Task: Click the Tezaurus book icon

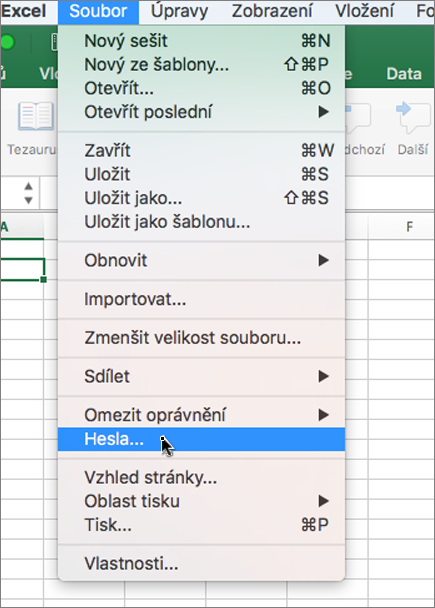Action: click(x=36, y=116)
